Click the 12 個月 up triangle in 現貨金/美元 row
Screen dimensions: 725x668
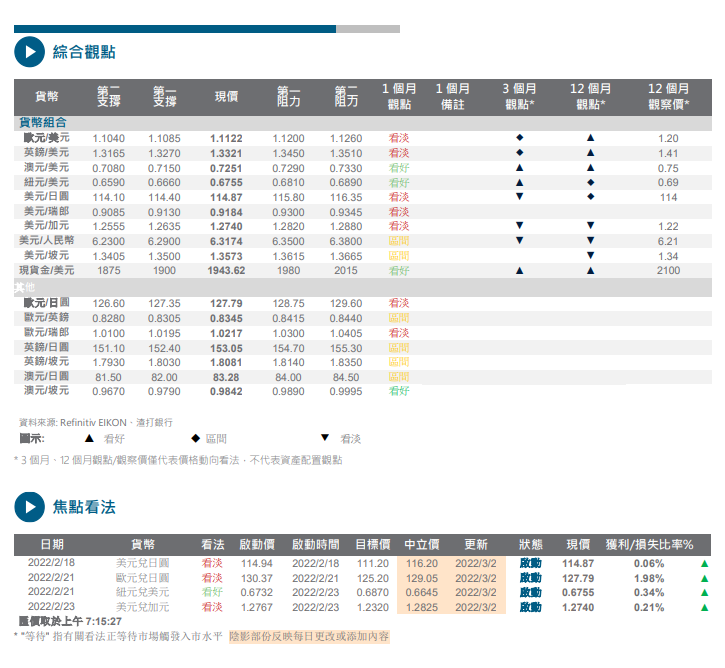click(x=590, y=270)
